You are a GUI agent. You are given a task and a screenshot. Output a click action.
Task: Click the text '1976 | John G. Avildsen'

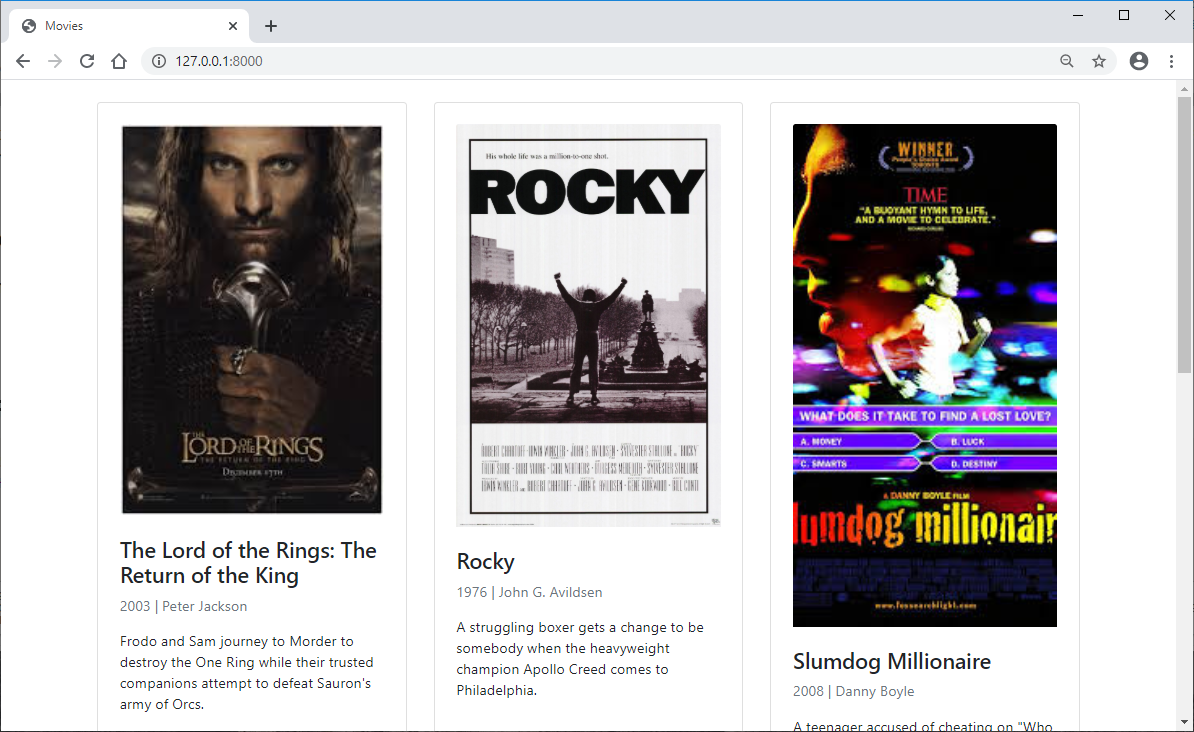coord(529,592)
